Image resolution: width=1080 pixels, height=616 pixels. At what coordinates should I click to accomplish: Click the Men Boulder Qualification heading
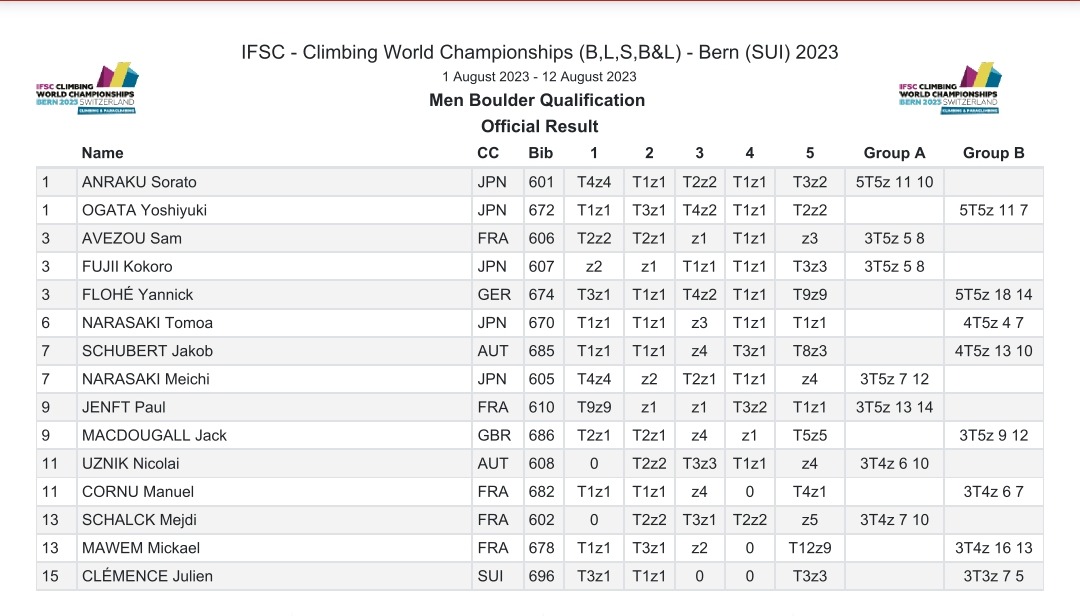[537, 100]
